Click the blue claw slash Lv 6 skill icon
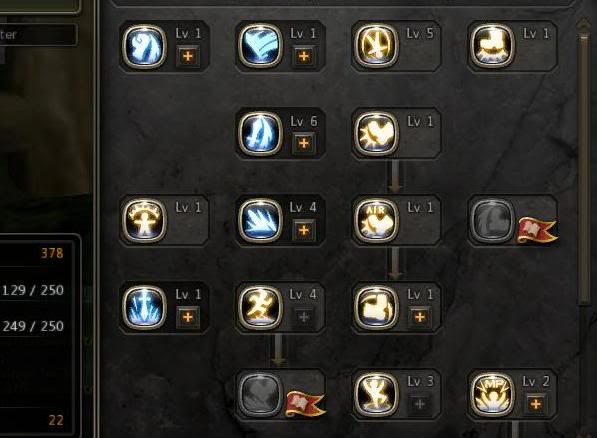 point(260,133)
